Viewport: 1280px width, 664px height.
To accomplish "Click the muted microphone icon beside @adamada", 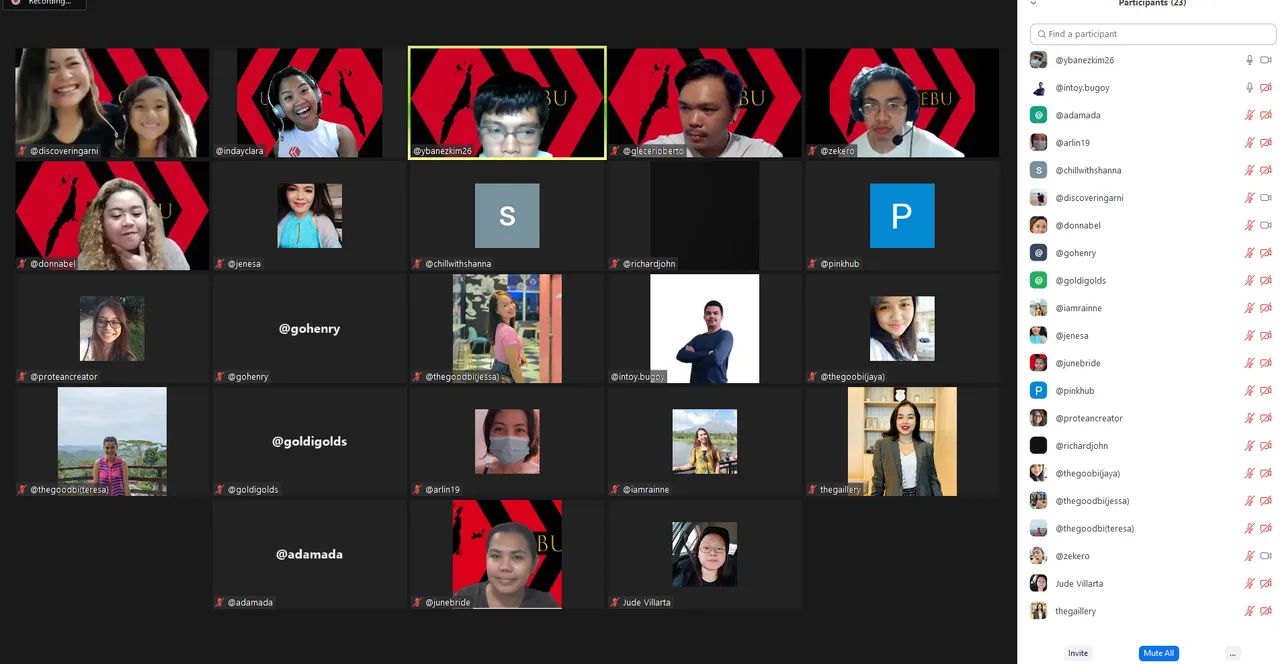I will point(1249,115).
